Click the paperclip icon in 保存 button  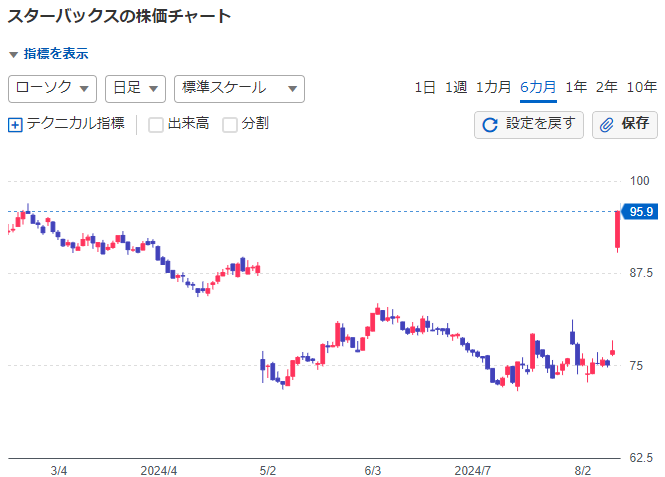[x=607, y=125]
